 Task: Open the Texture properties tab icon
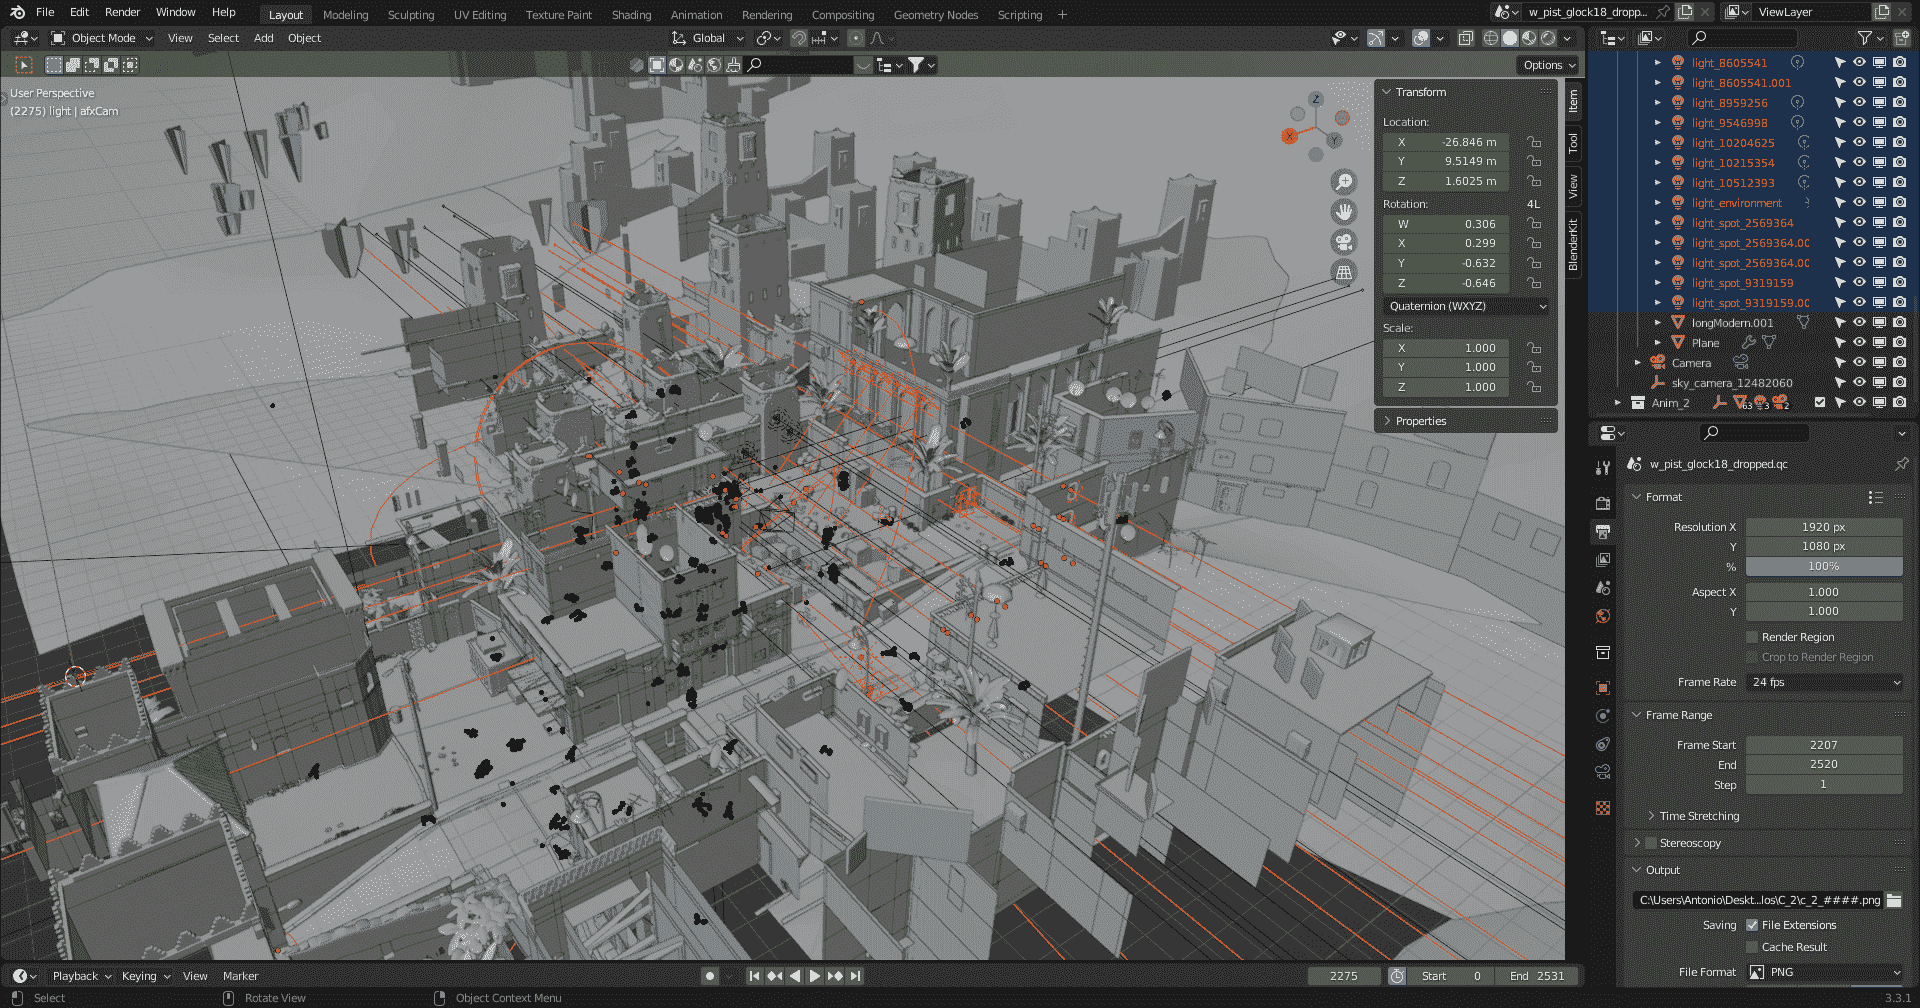[x=1603, y=808]
